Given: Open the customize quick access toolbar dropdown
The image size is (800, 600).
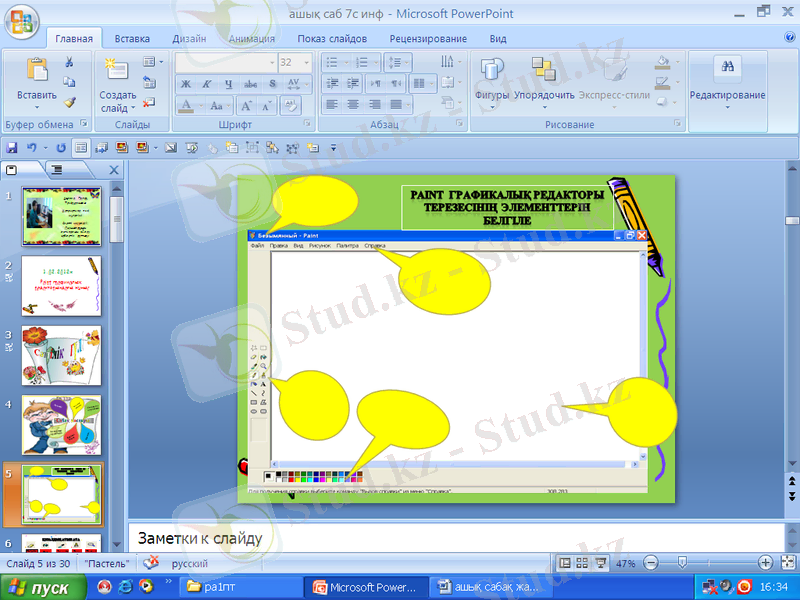Looking at the screenshot, I should (335, 147).
